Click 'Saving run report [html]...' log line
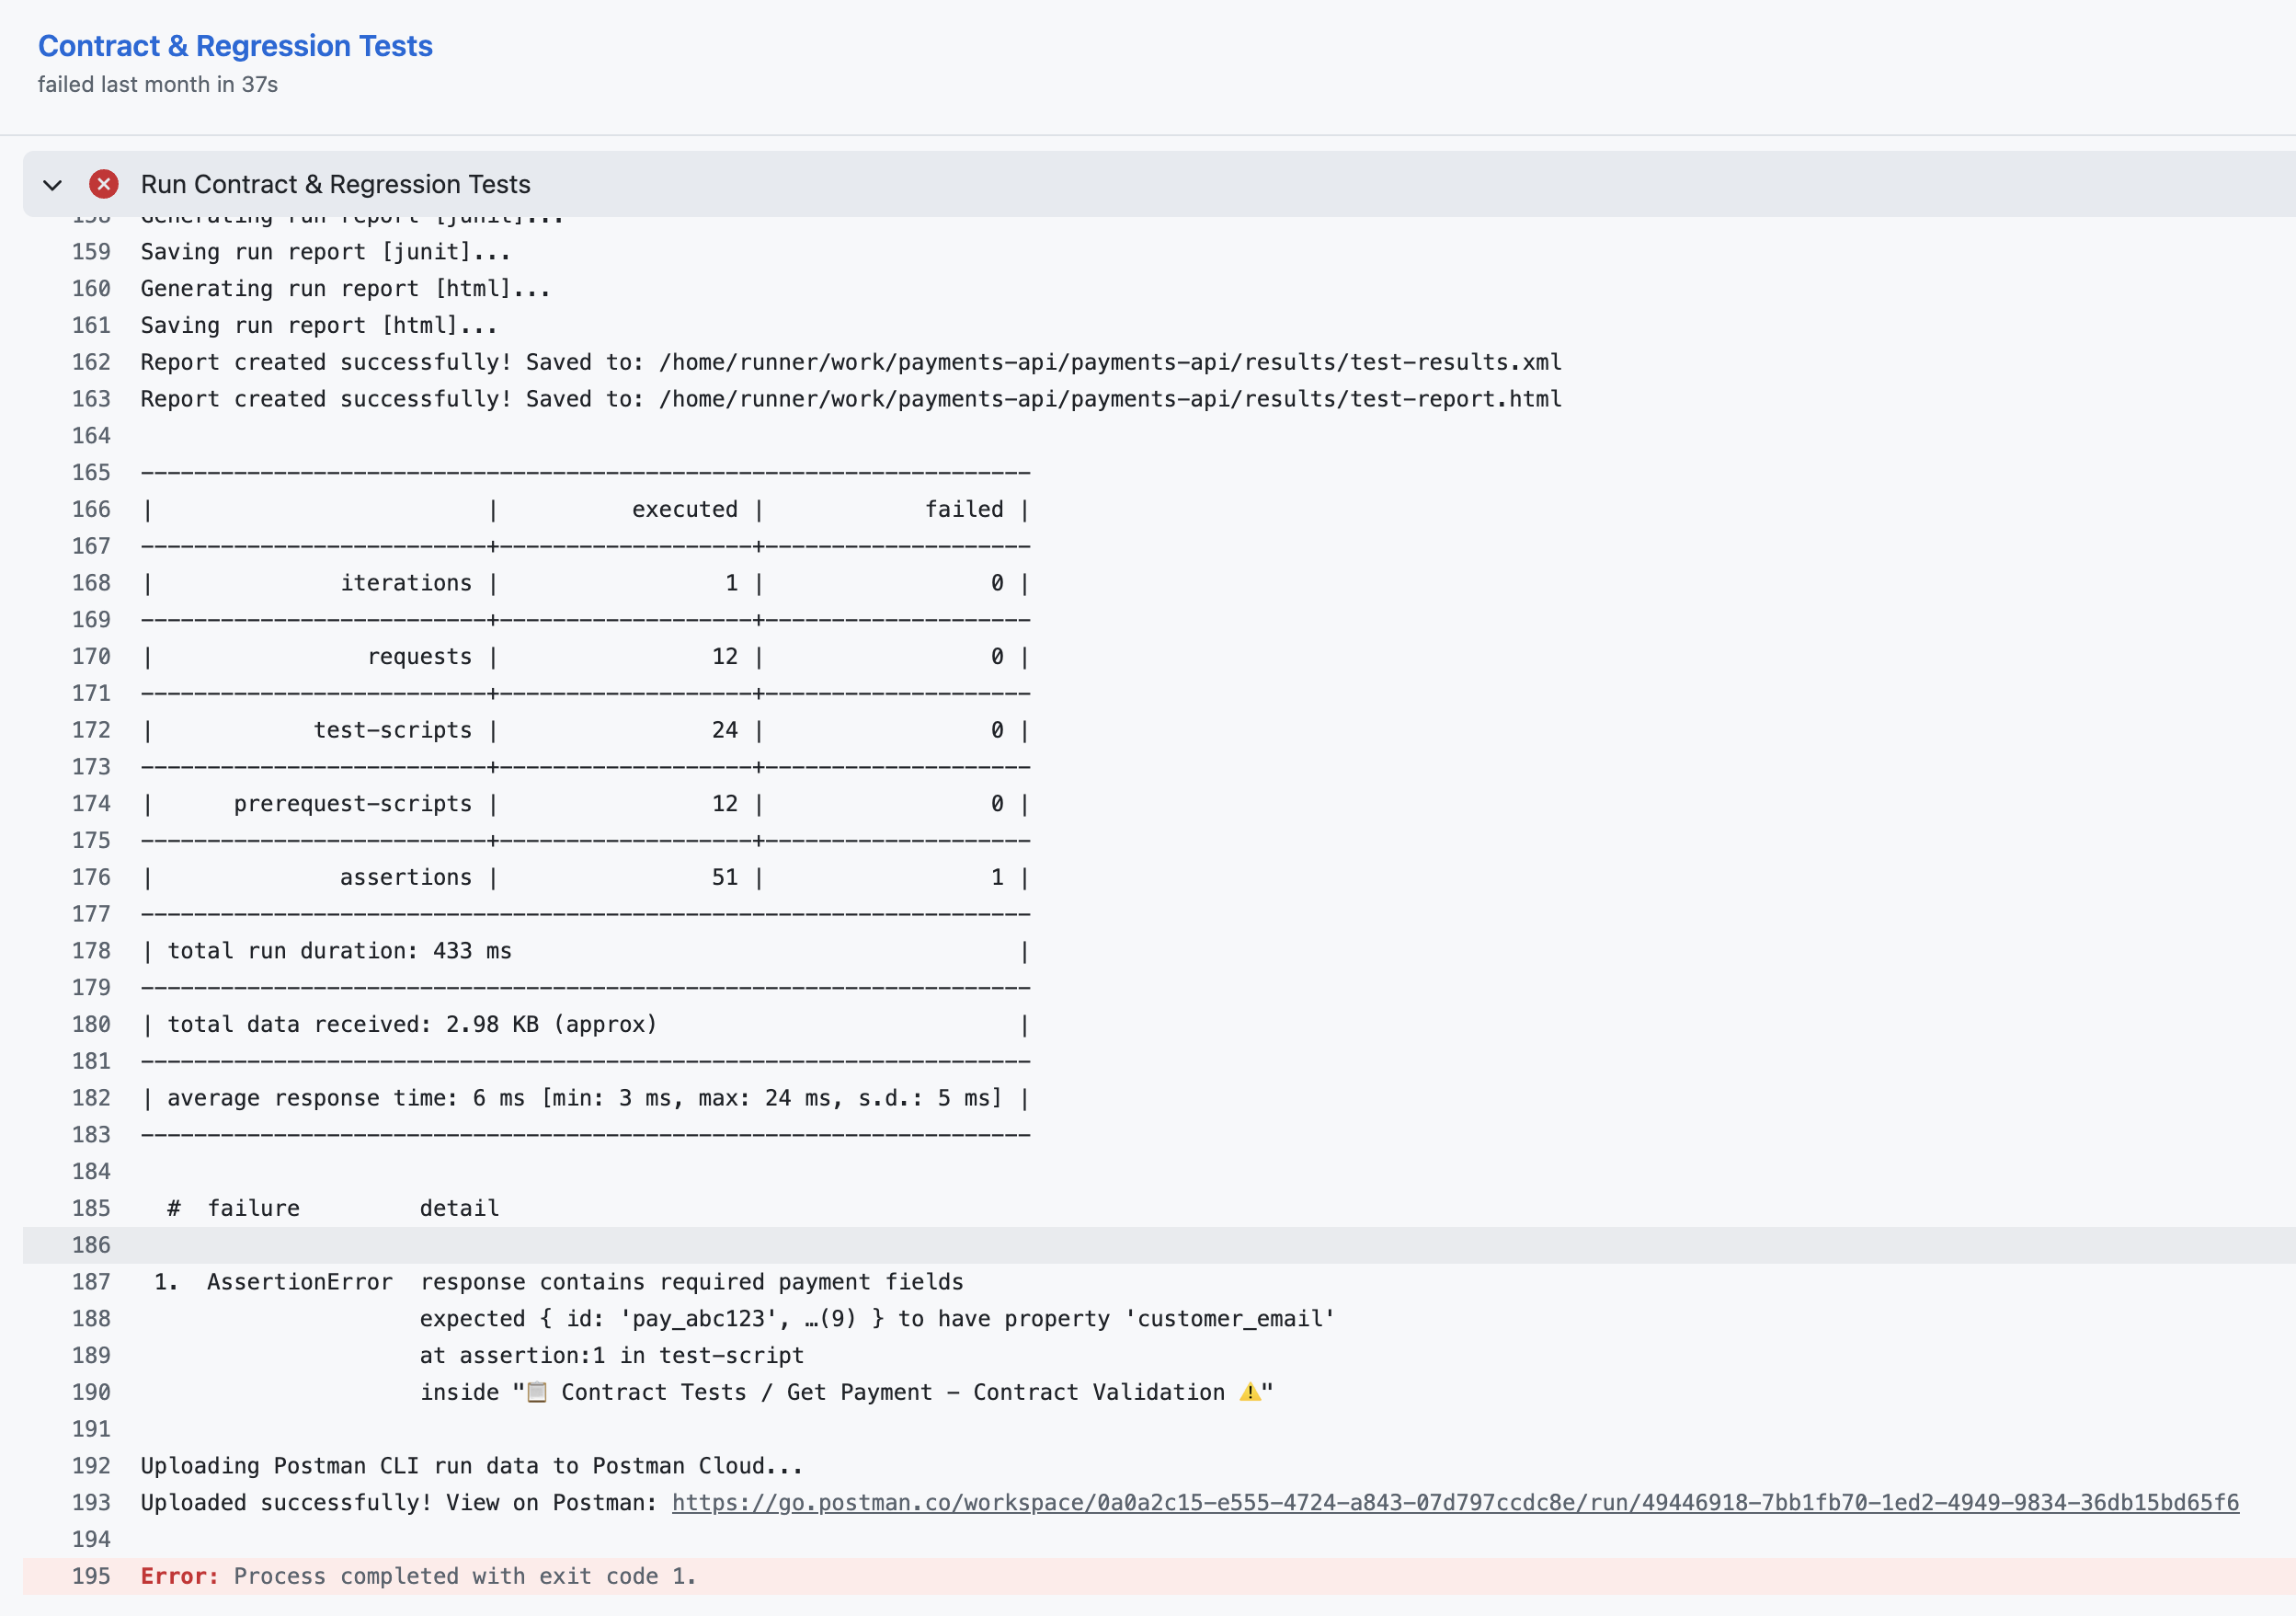Screen dimensions: 2296x1616 [319, 325]
